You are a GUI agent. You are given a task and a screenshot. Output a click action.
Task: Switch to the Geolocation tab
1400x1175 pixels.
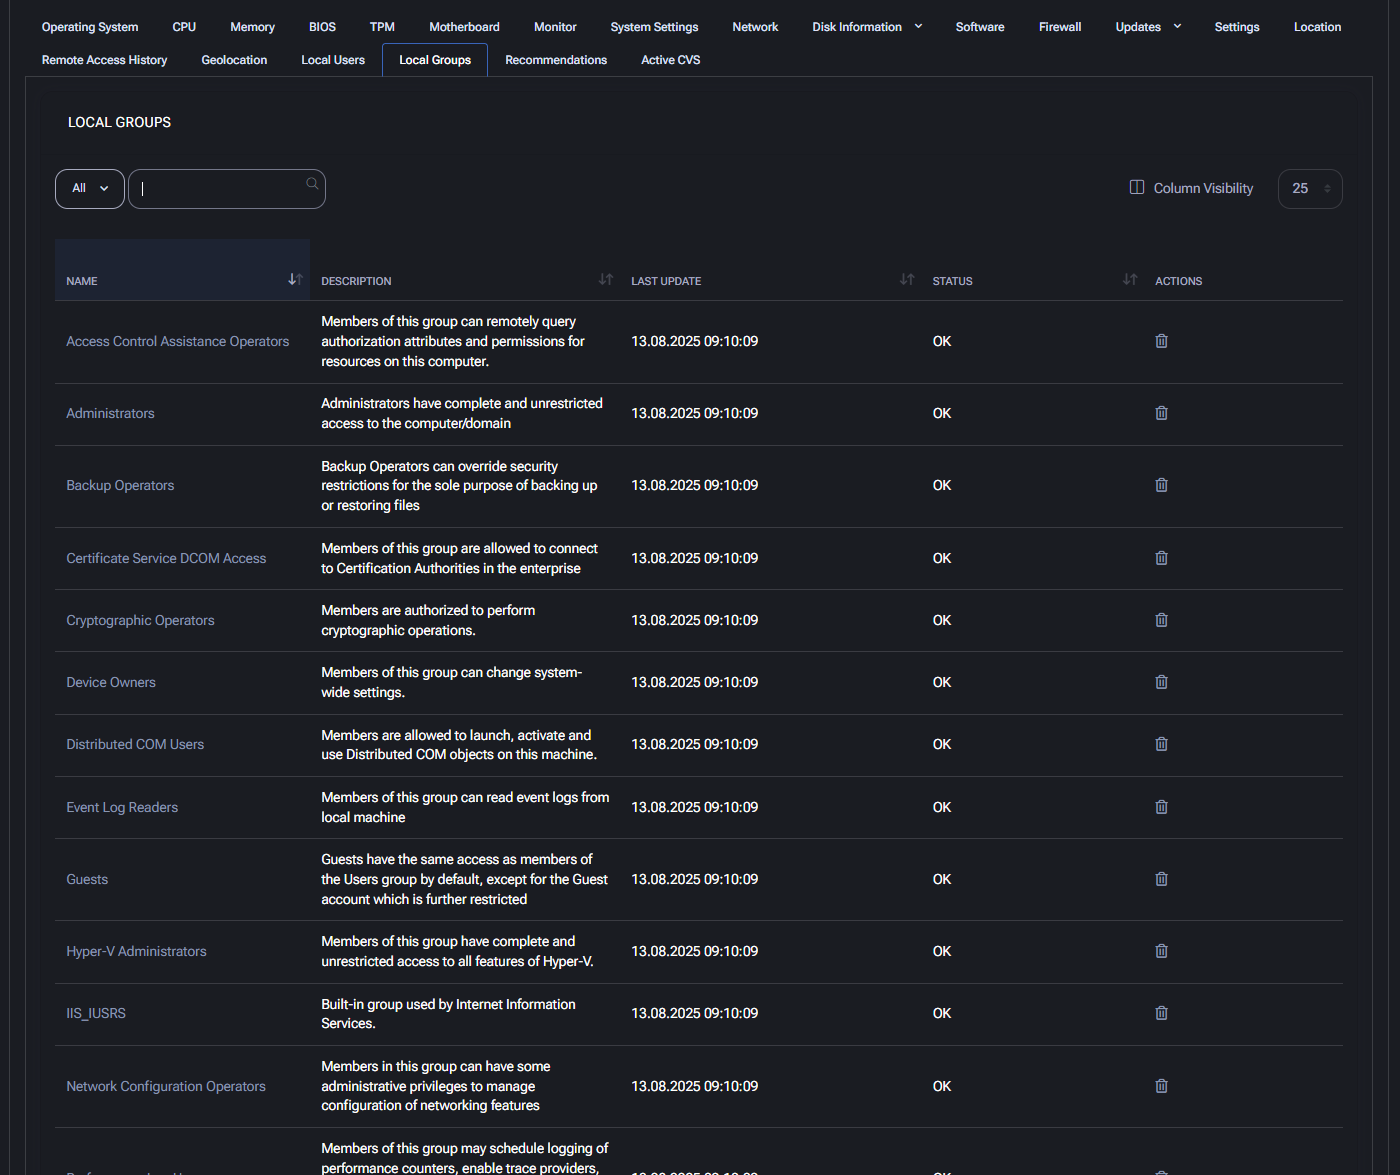234,60
